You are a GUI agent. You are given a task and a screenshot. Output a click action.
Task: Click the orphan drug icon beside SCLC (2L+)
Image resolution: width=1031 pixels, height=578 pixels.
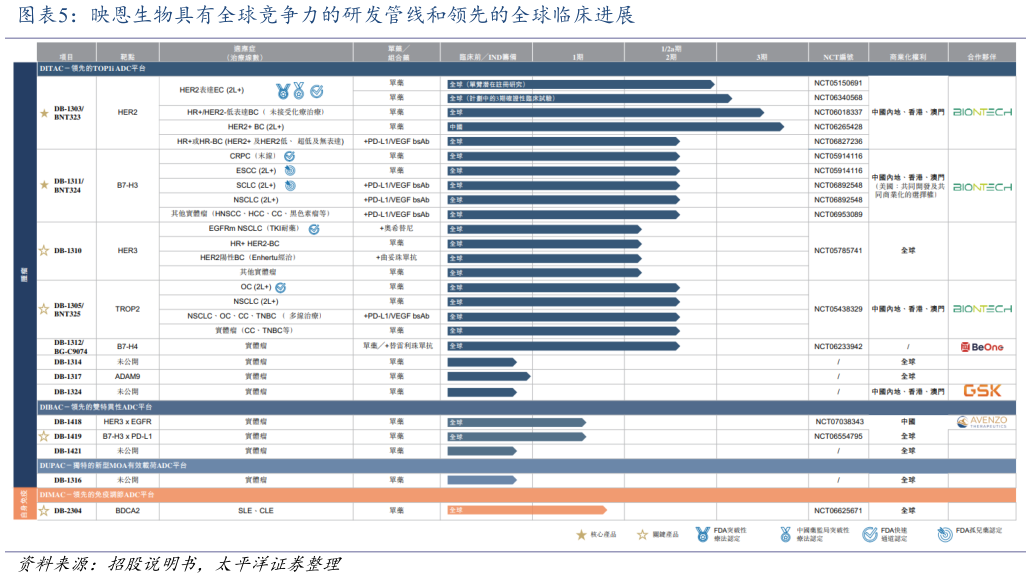click(290, 185)
